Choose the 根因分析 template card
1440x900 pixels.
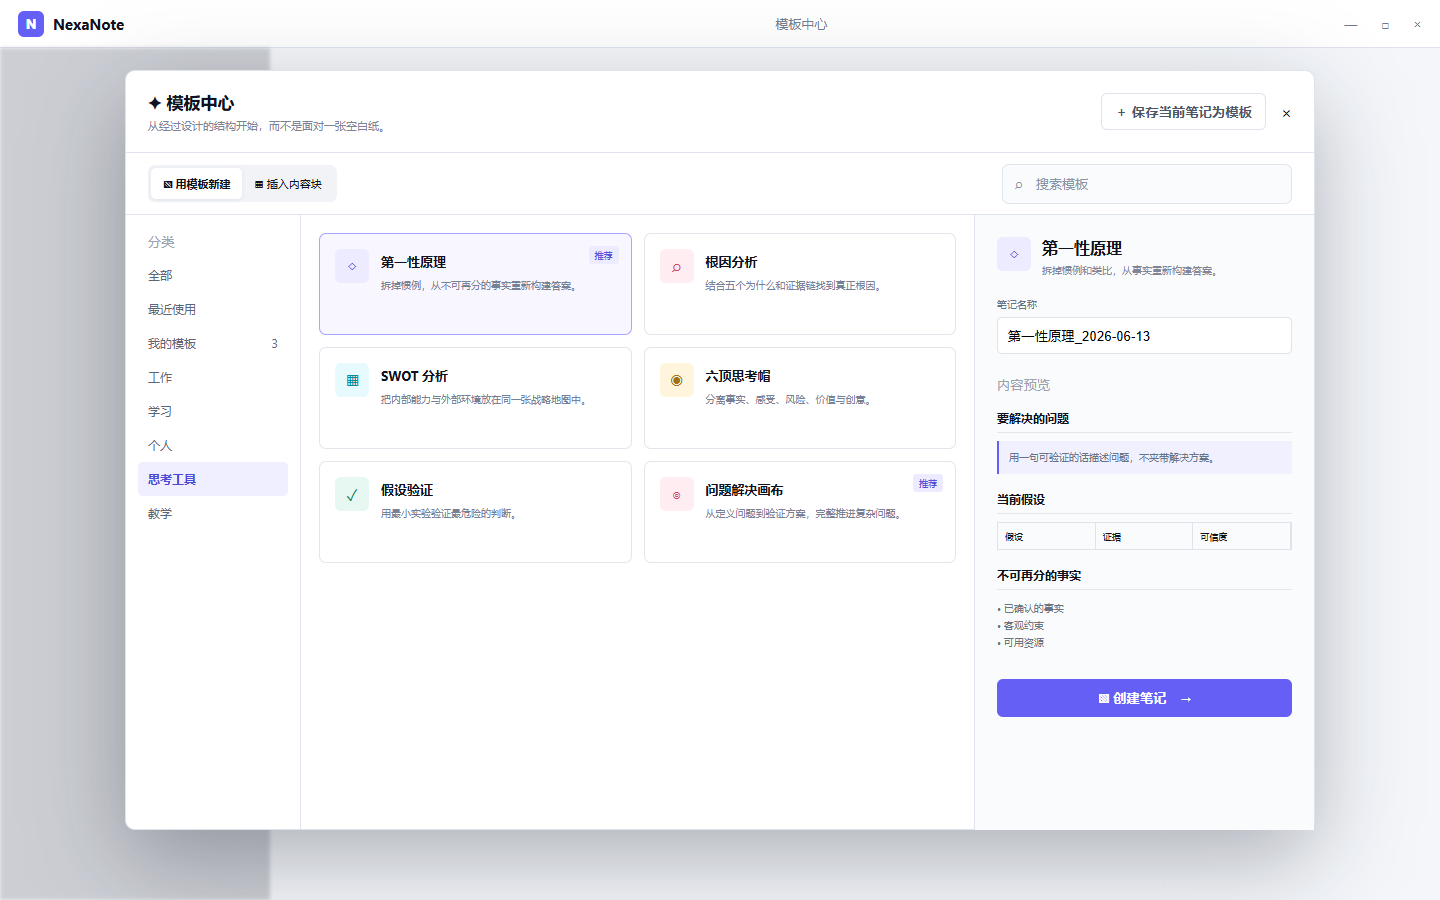[x=800, y=284]
